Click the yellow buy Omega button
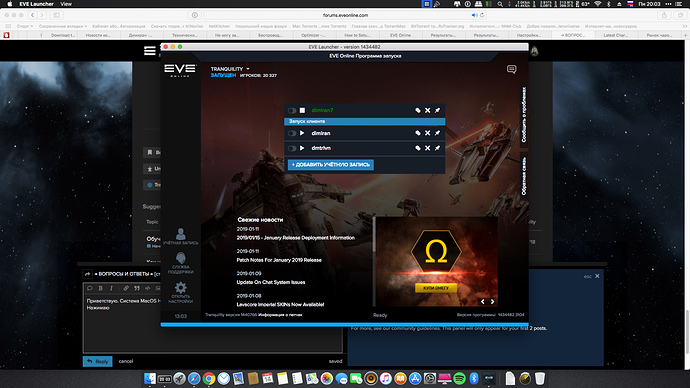690x388 pixels. click(436, 288)
